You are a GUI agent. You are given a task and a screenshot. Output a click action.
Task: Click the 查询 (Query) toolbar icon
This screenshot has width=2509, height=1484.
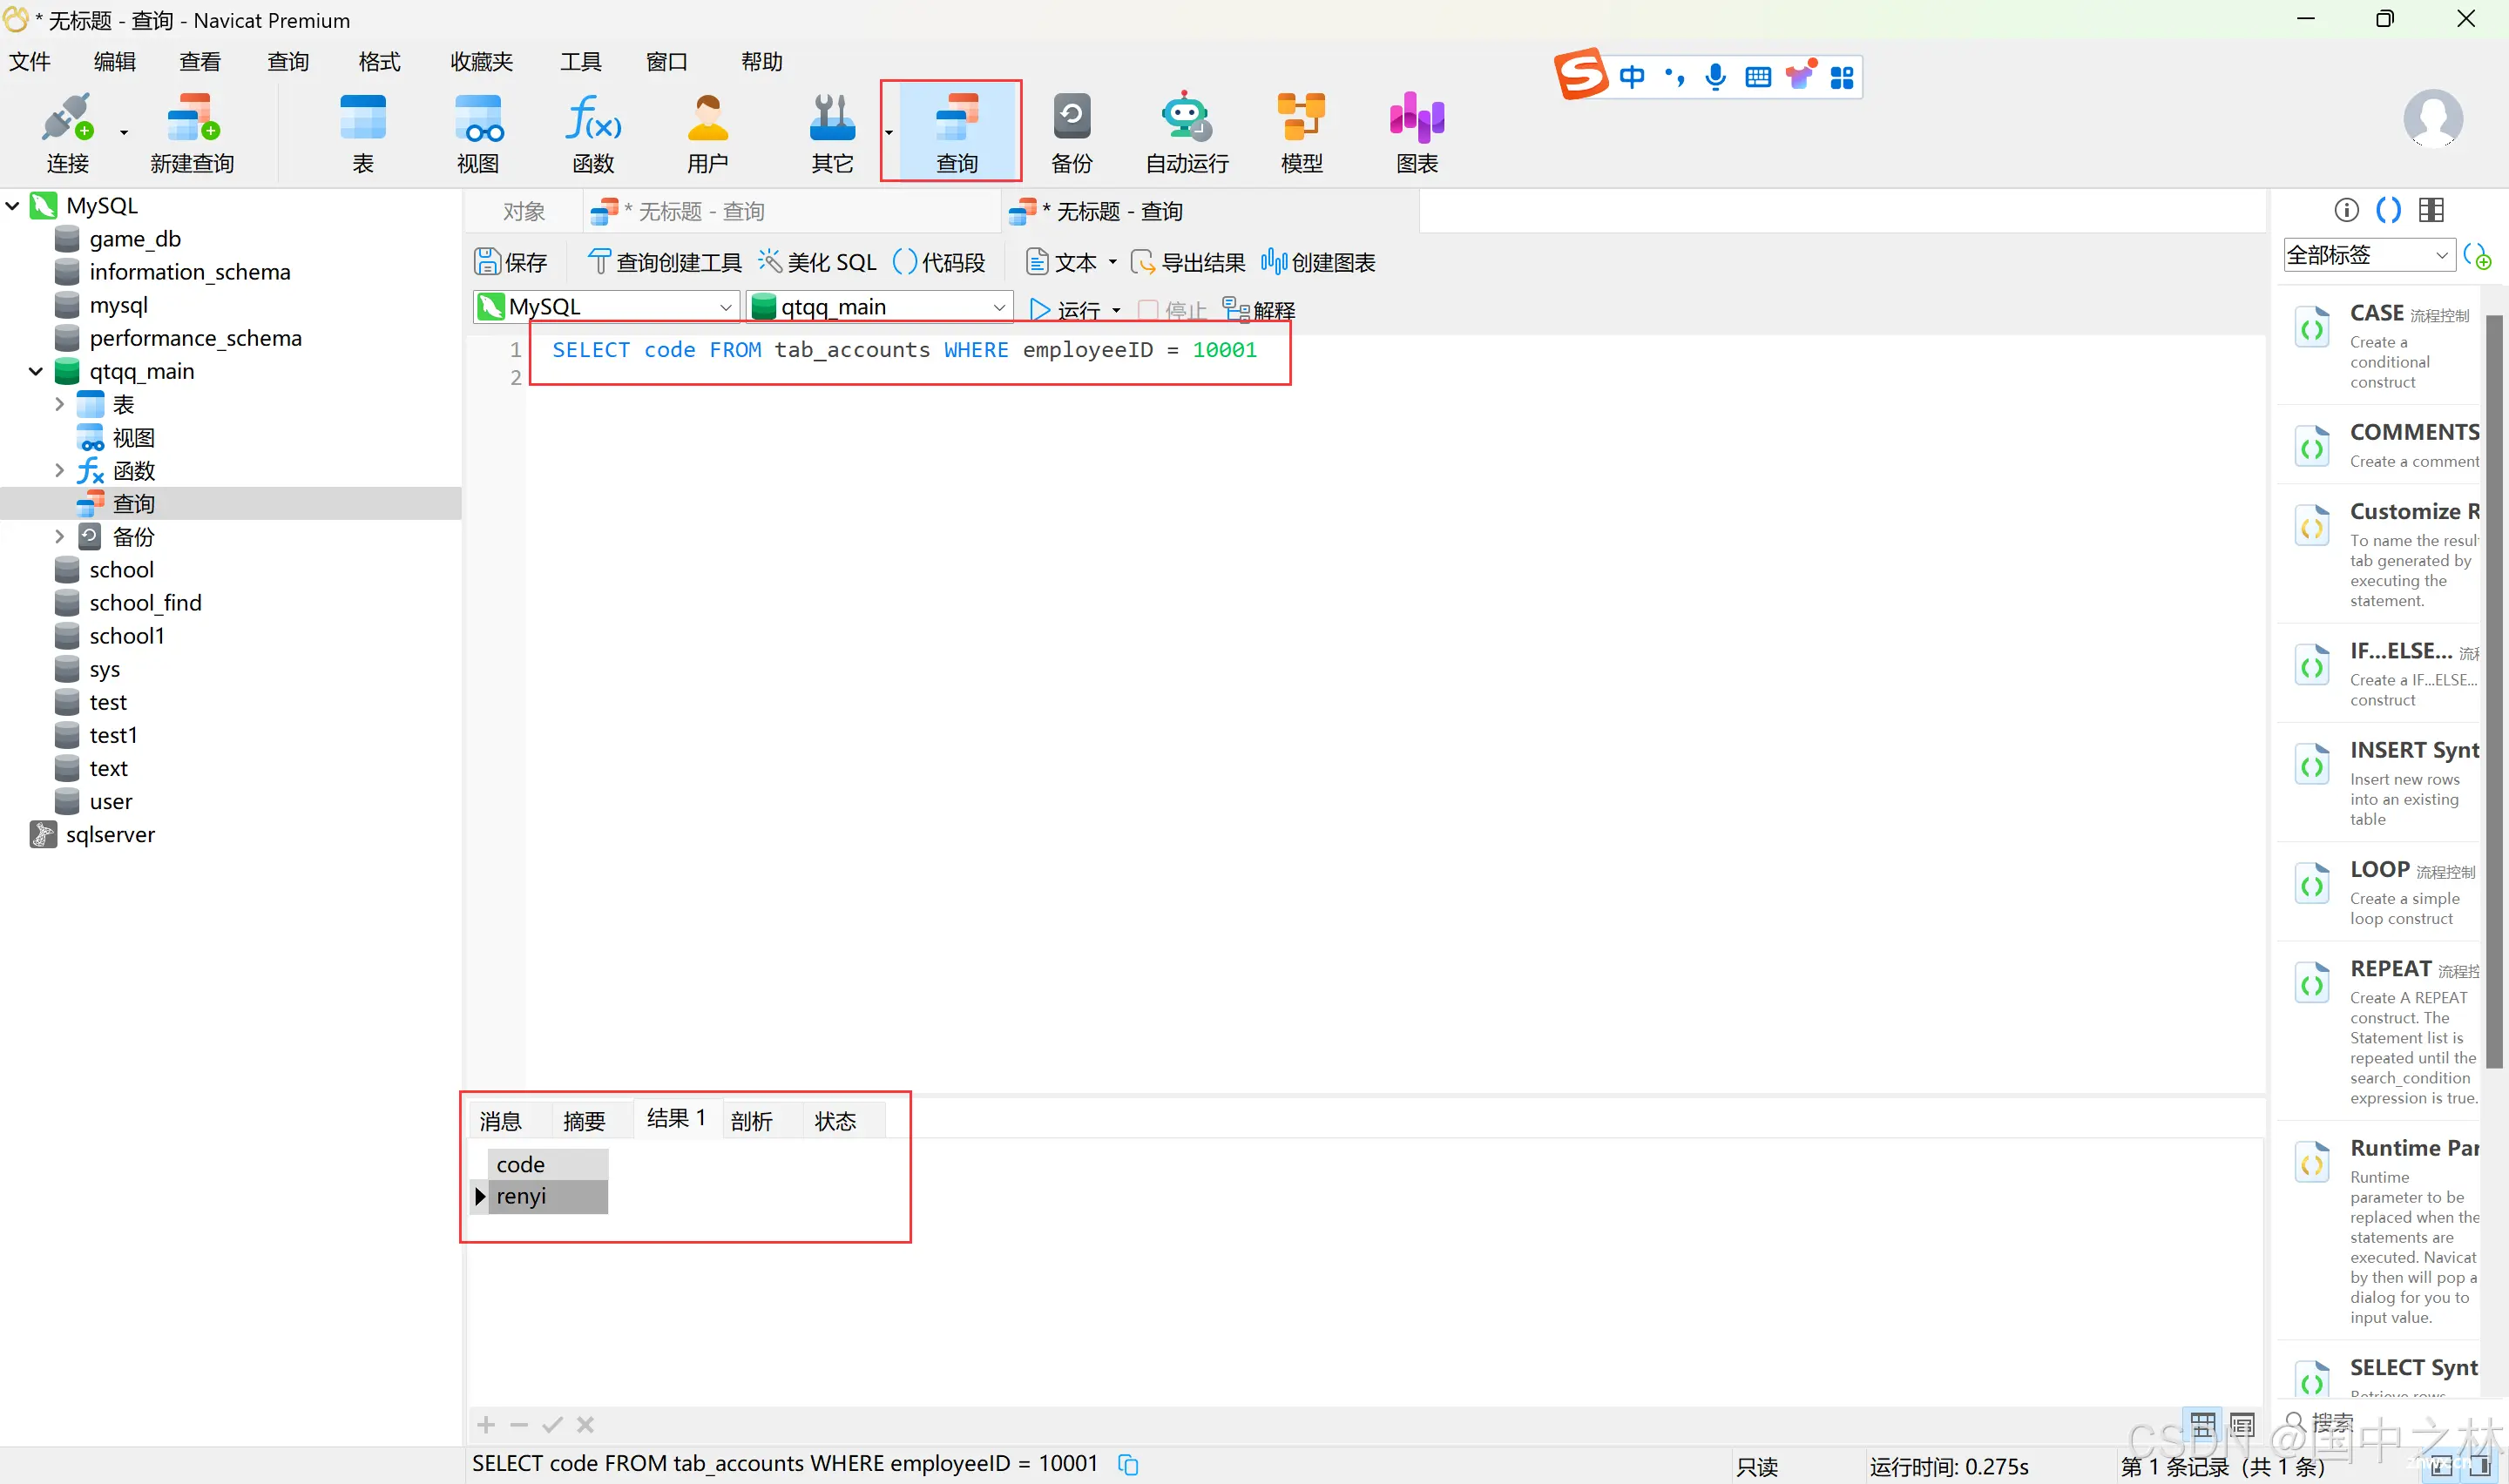tap(952, 132)
